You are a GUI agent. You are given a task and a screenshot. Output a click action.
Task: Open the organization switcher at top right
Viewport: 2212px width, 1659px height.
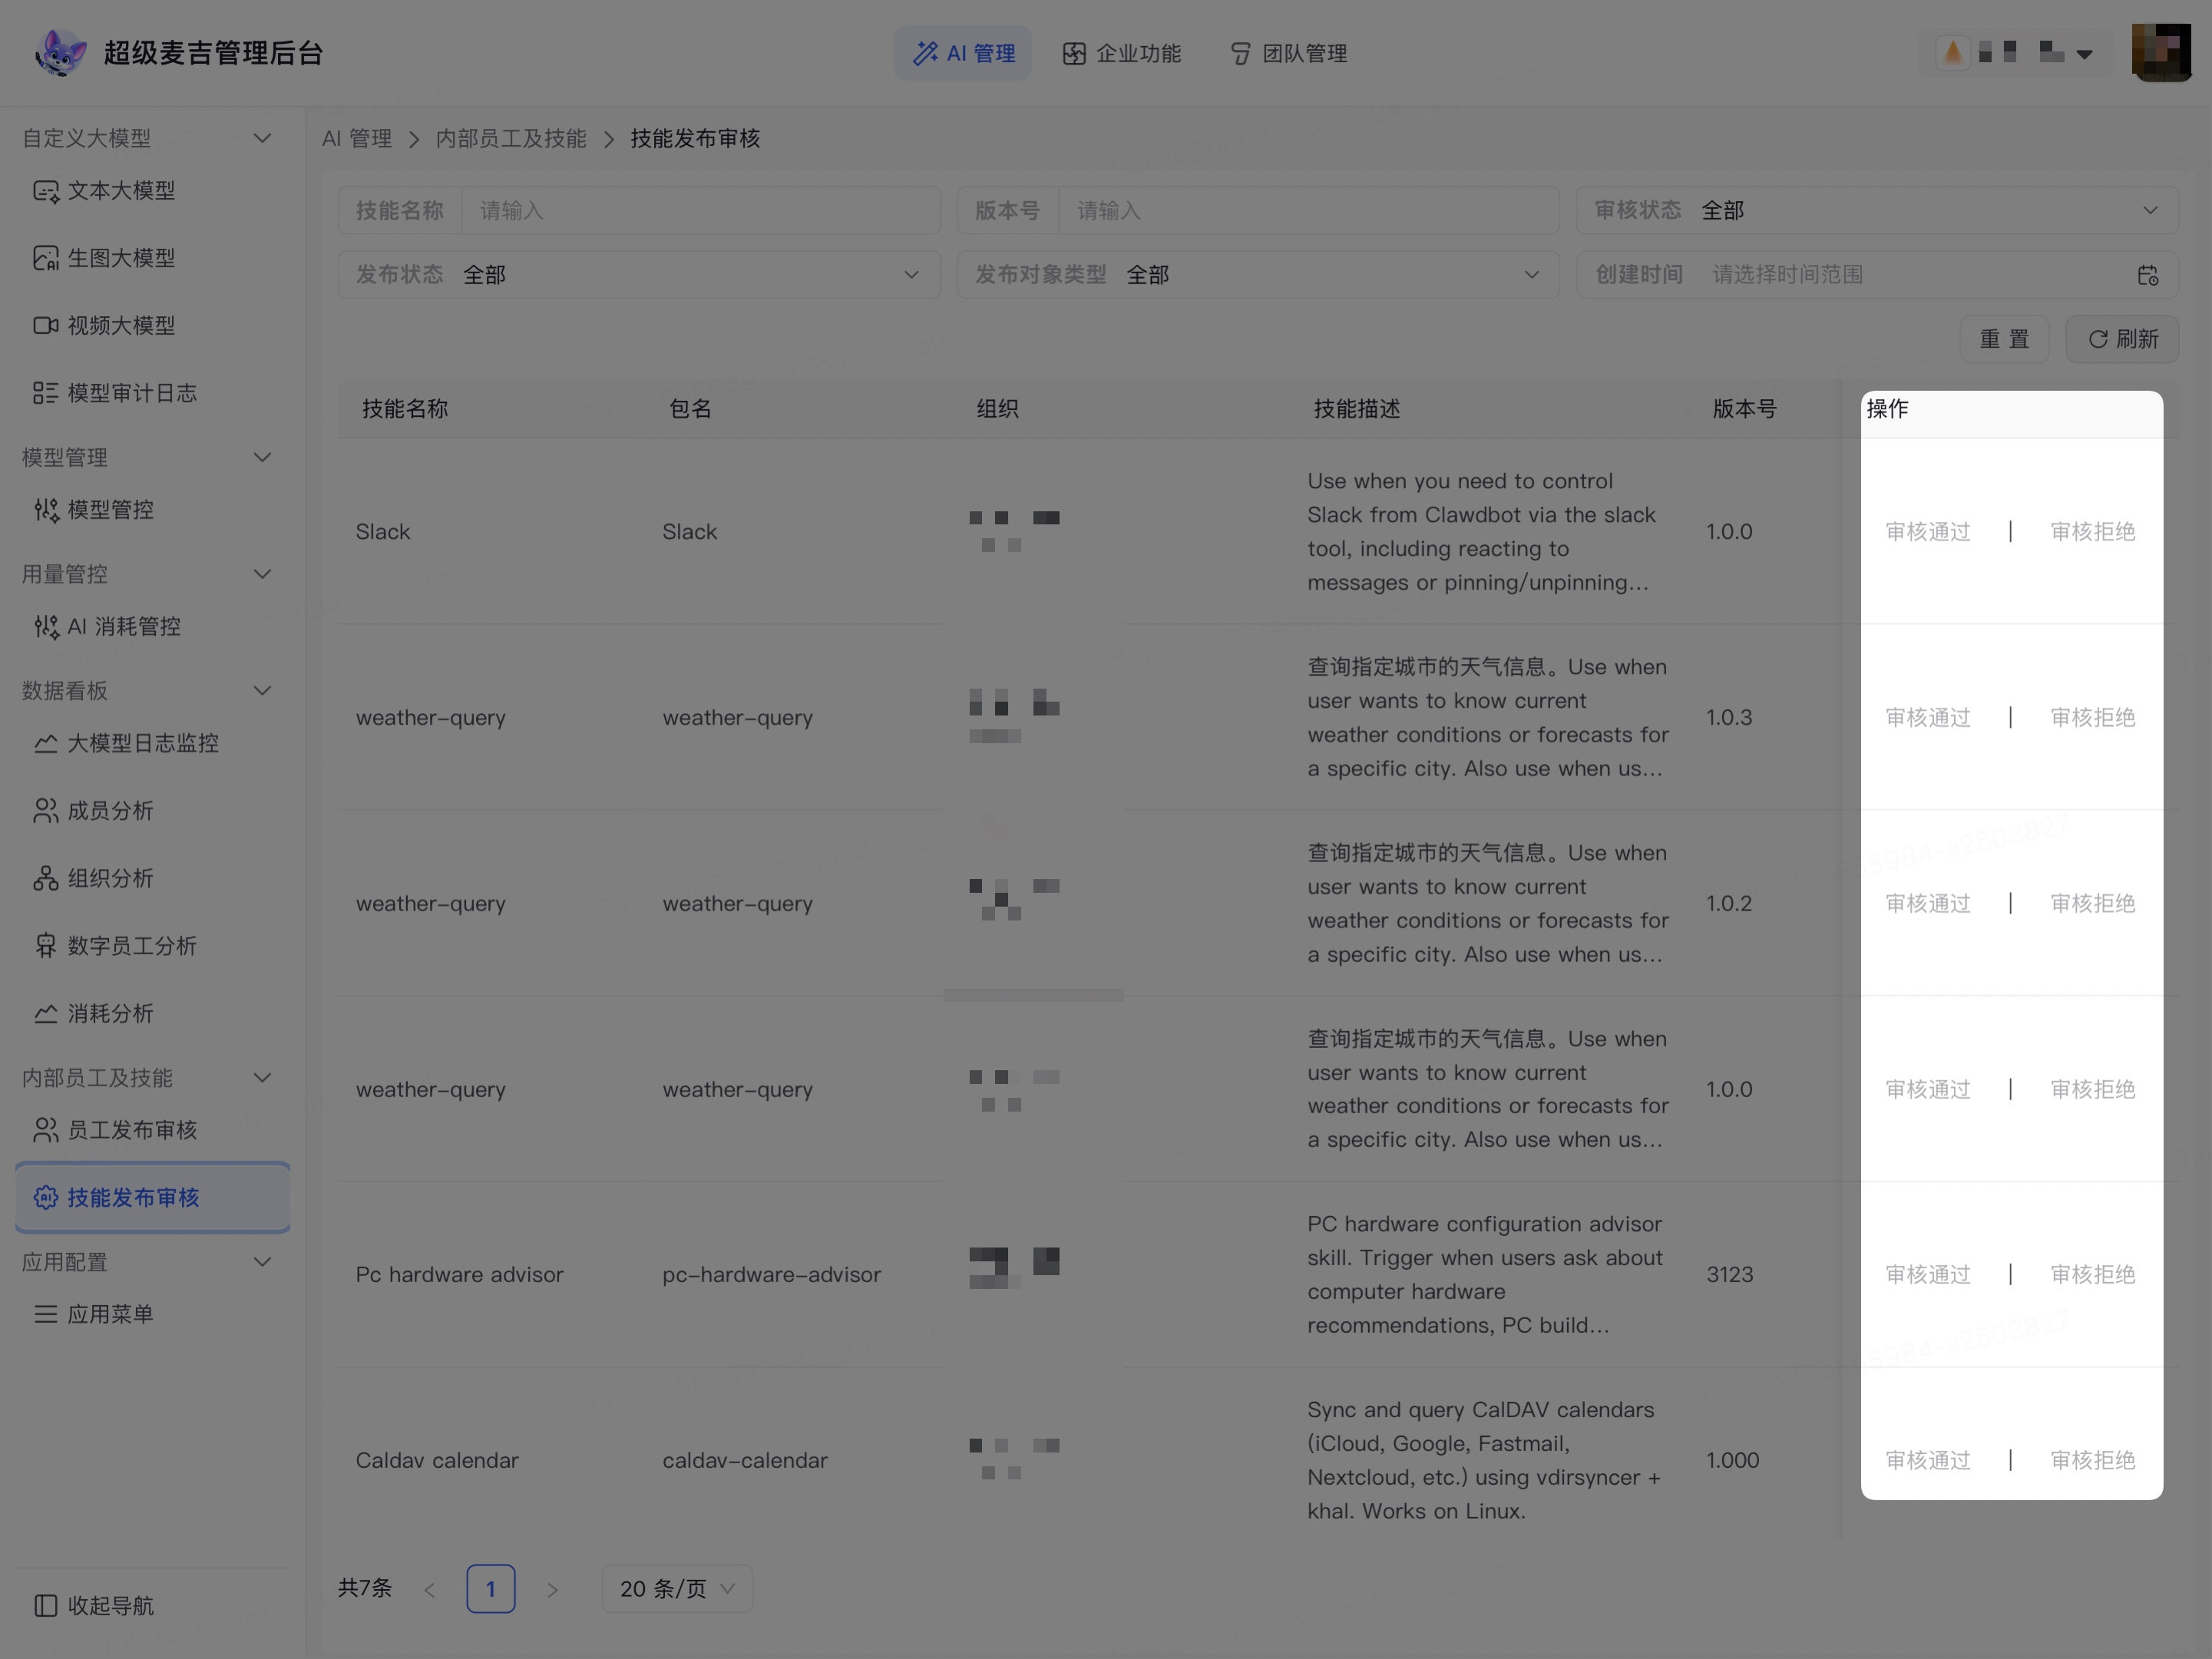tap(2018, 53)
